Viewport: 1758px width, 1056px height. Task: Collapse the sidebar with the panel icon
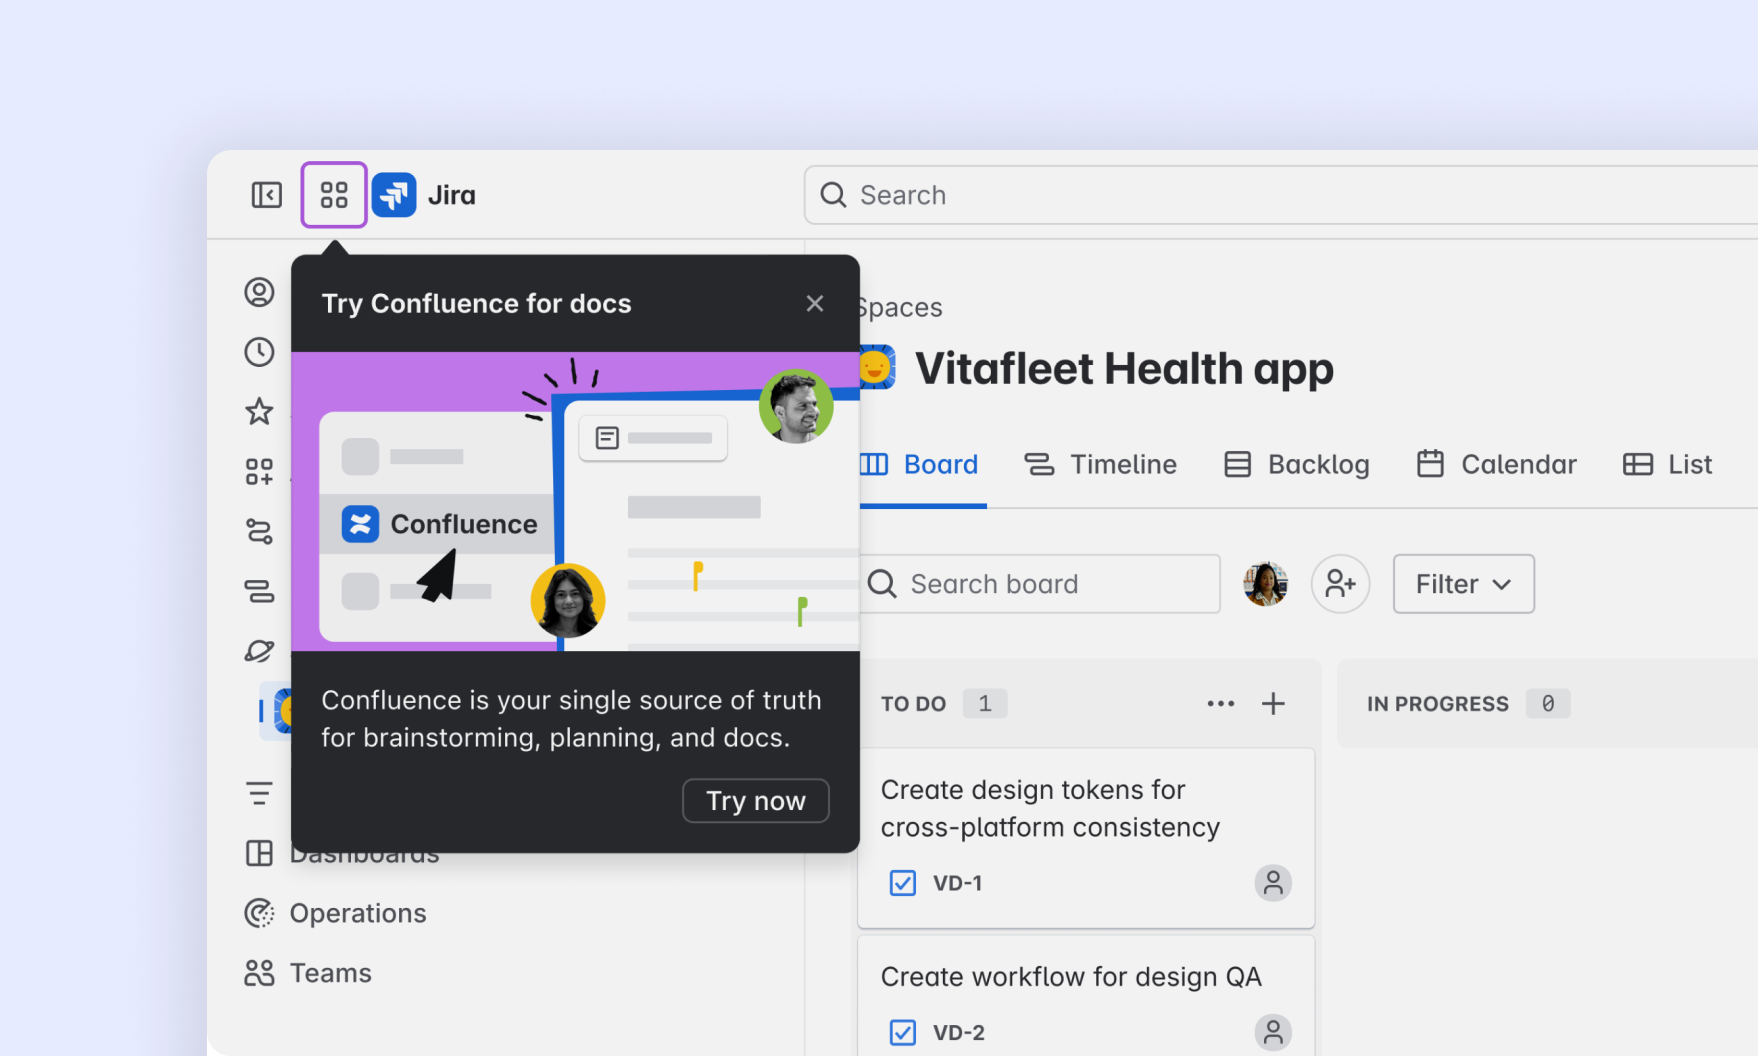pyautogui.click(x=266, y=195)
